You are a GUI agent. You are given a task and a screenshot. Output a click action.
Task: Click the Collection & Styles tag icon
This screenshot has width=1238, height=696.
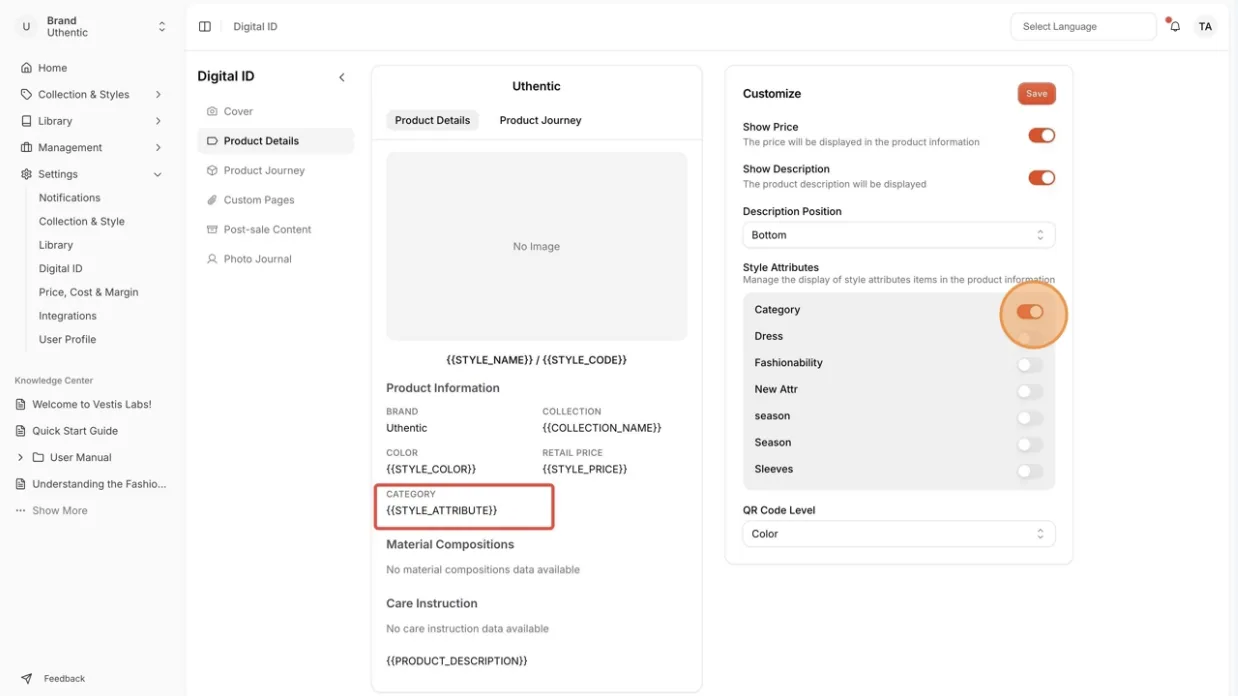[26, 94]
